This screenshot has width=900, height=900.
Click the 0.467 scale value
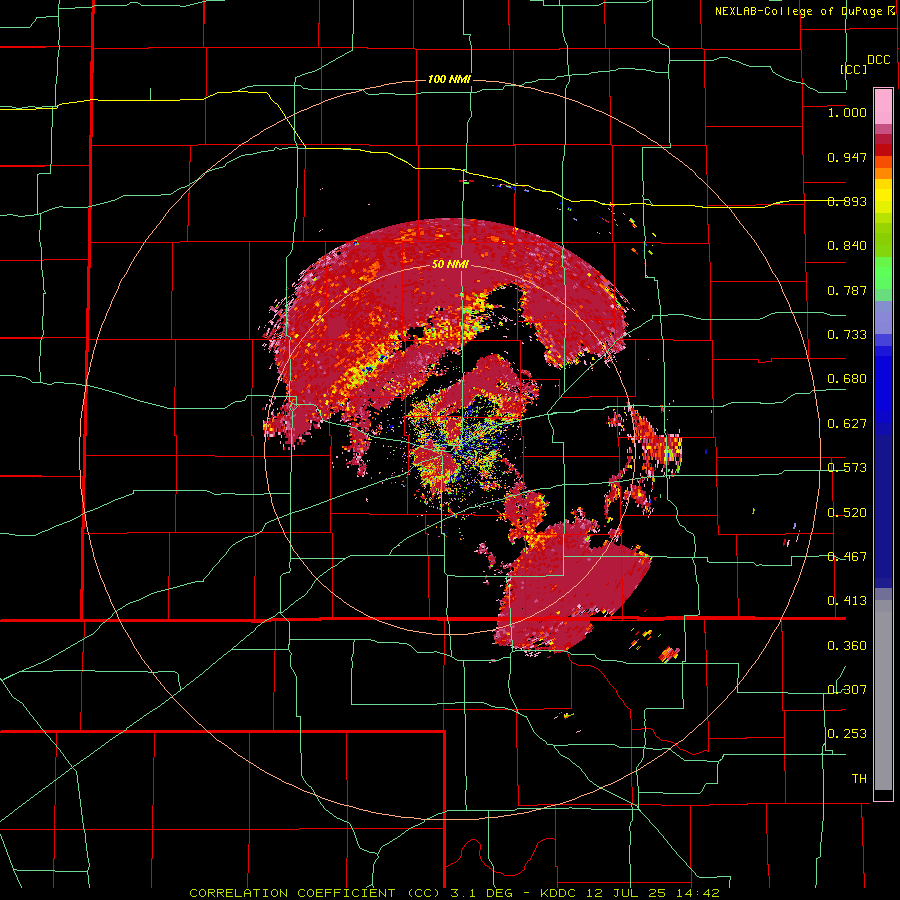(847, 557)
